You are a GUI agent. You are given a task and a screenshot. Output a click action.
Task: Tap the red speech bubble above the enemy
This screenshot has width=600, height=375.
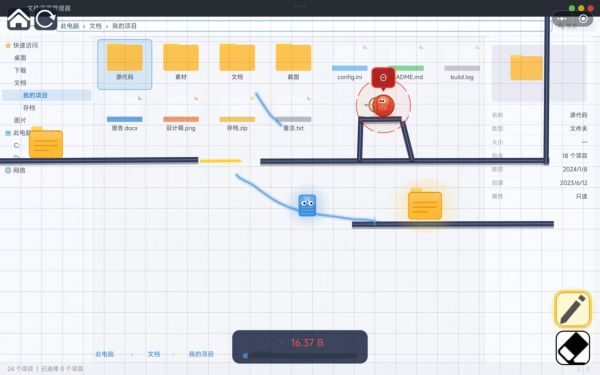coord(383,78)
